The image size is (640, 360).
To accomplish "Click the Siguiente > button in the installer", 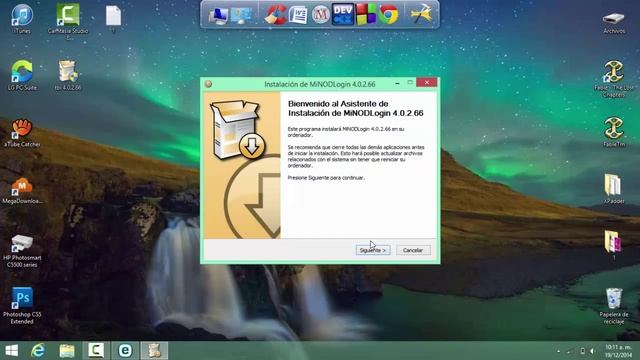I will click(373, 250).
